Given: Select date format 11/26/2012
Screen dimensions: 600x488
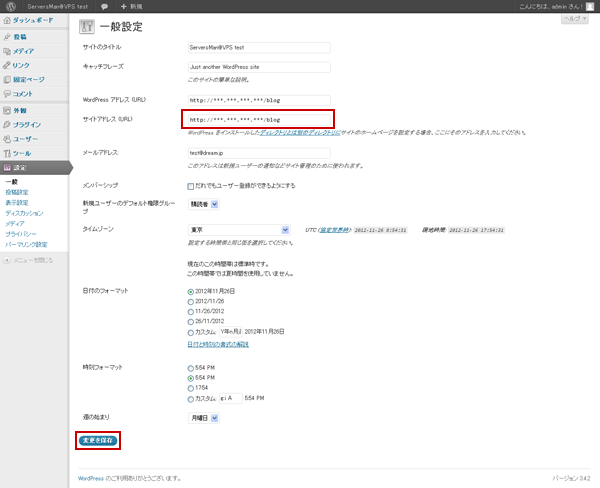Looking at the screenshot, I should pyautogui.click(x=191, y=312).
